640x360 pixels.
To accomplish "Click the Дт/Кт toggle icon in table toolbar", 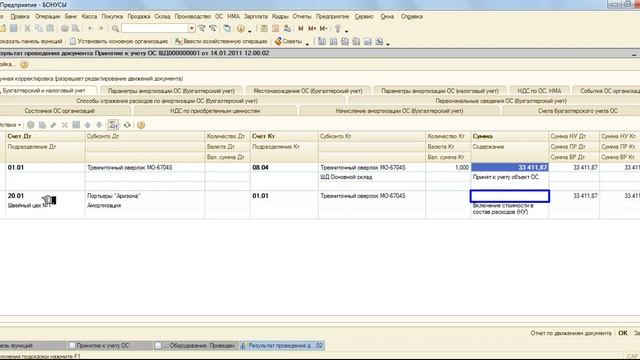I will [x=113, y=125].
